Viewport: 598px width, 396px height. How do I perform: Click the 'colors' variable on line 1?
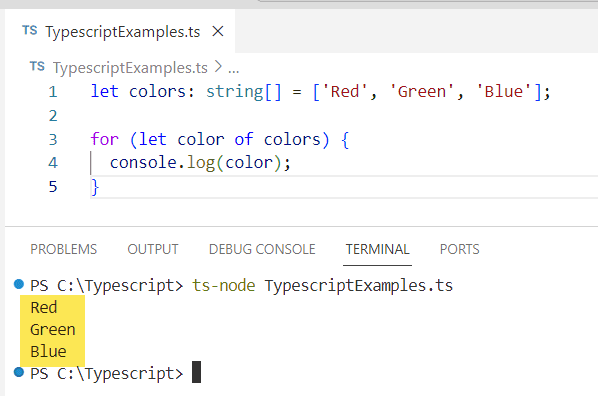157,92
